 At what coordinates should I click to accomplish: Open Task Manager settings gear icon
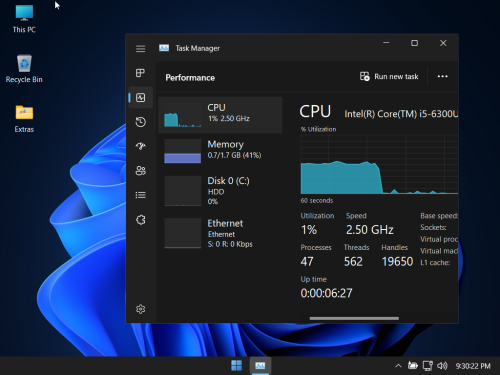[x=140, y=309]
